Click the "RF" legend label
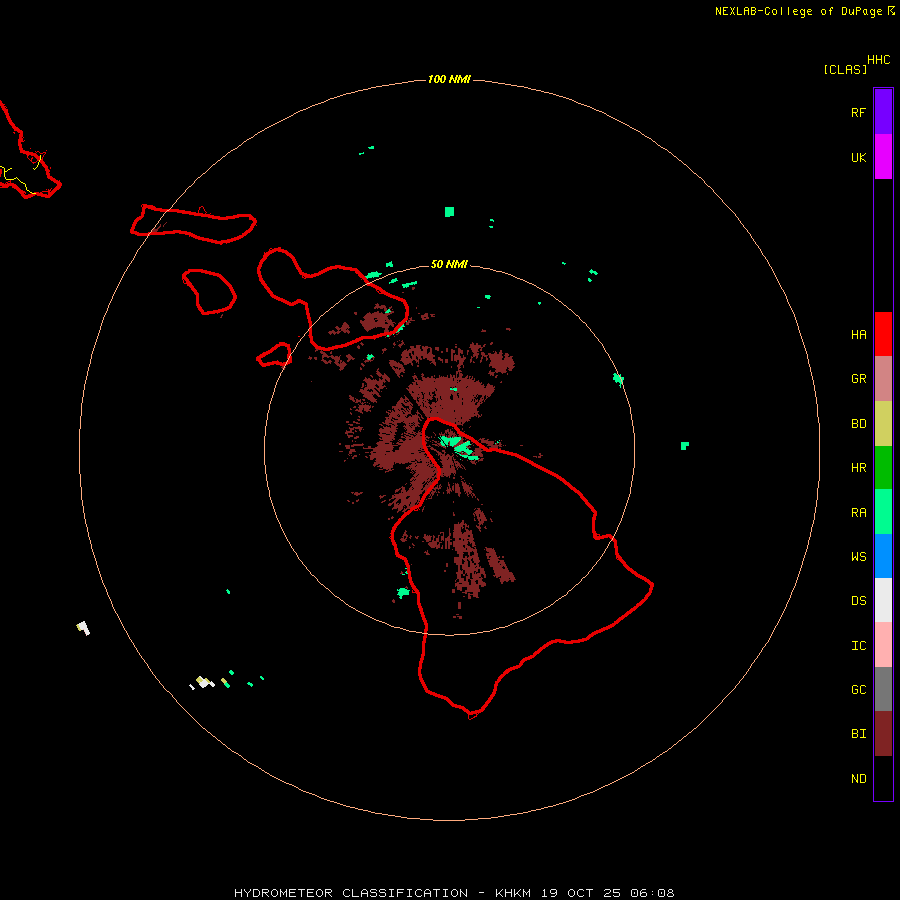The height and width of the screenshot is (900, 900). click(x=859, y=112)
